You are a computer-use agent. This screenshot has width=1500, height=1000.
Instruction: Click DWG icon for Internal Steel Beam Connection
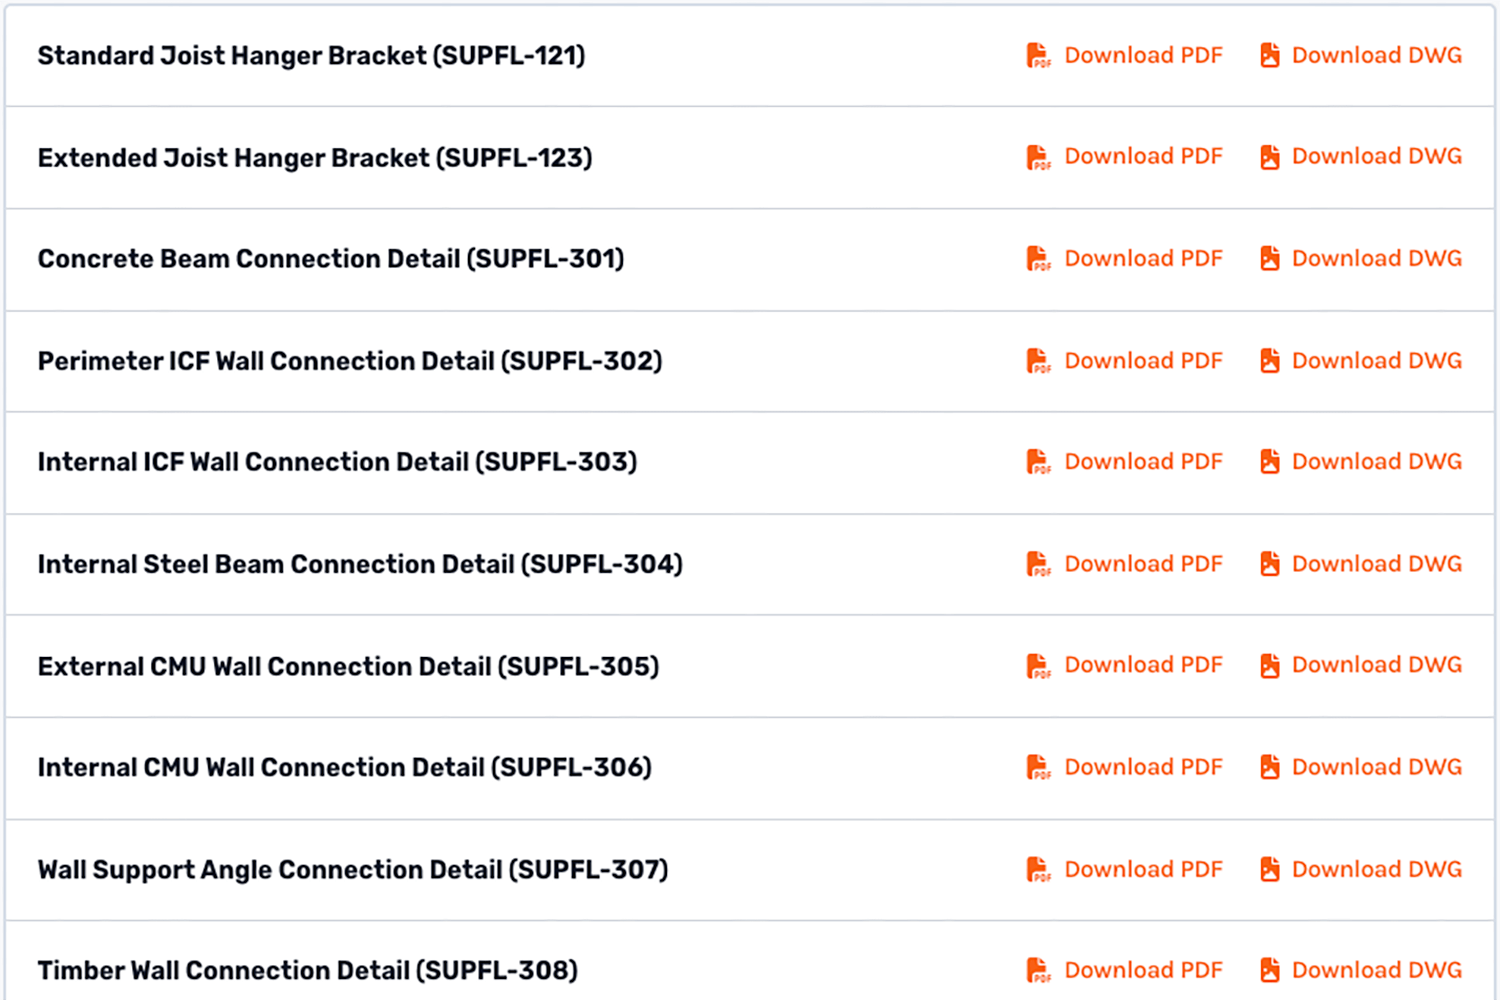pos(1270,564)
